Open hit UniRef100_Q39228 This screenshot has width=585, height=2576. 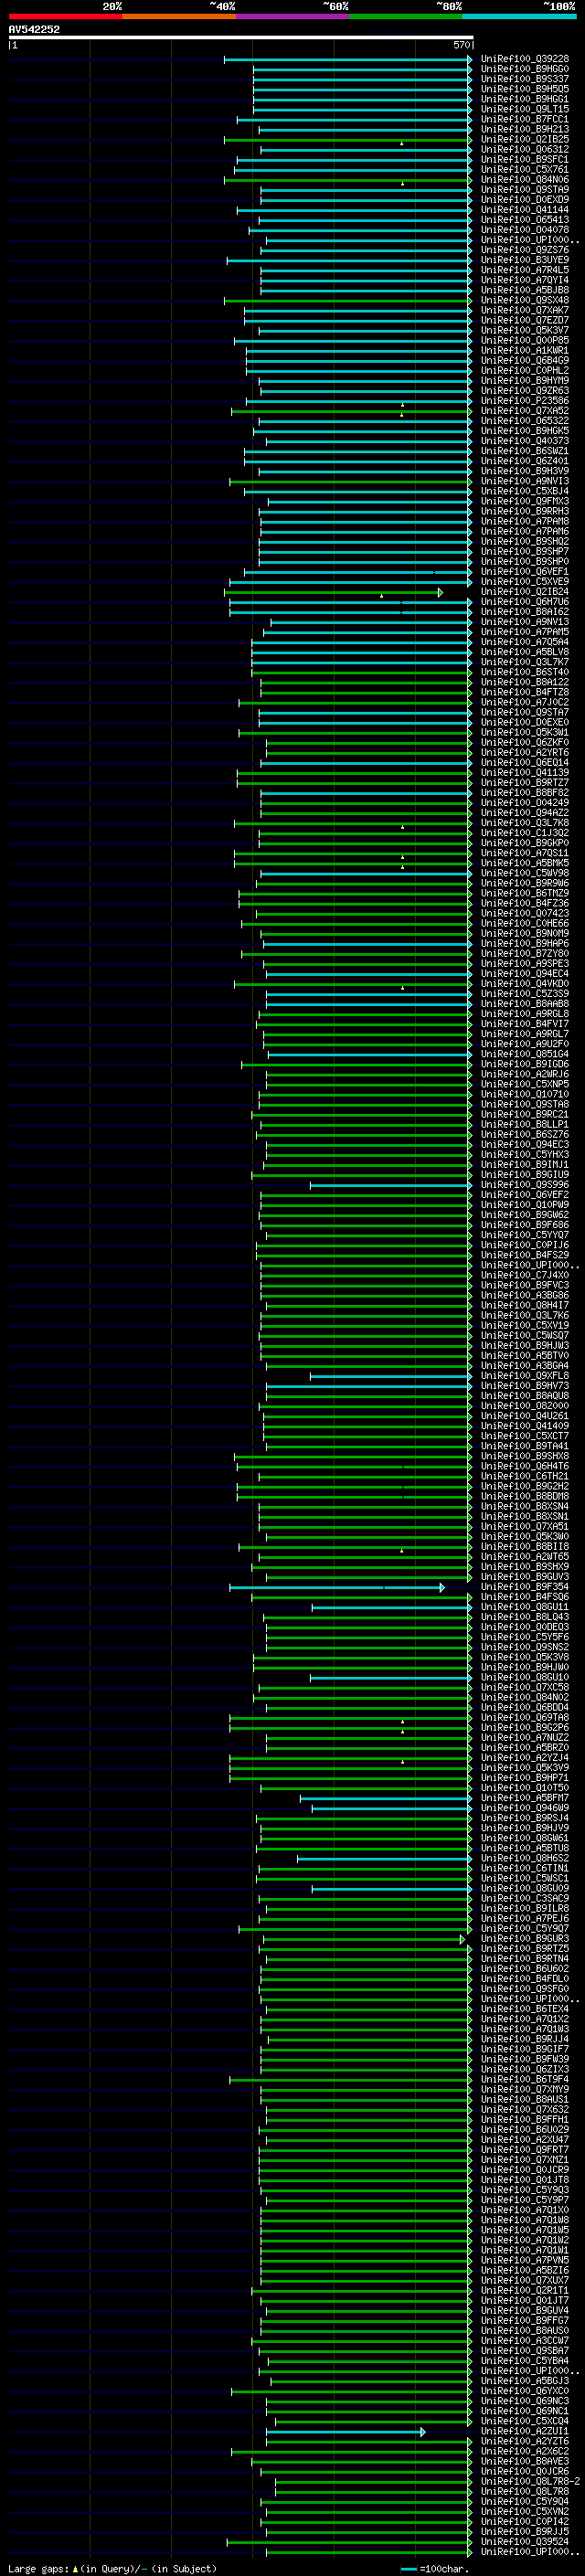(525, 59)
